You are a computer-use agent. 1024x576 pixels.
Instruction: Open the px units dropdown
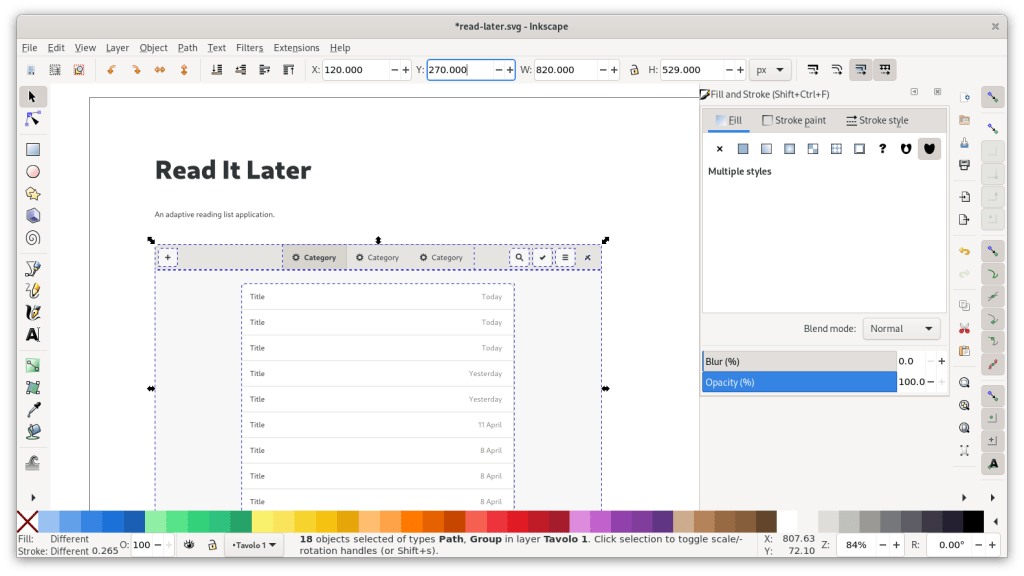tap(770, 70)
